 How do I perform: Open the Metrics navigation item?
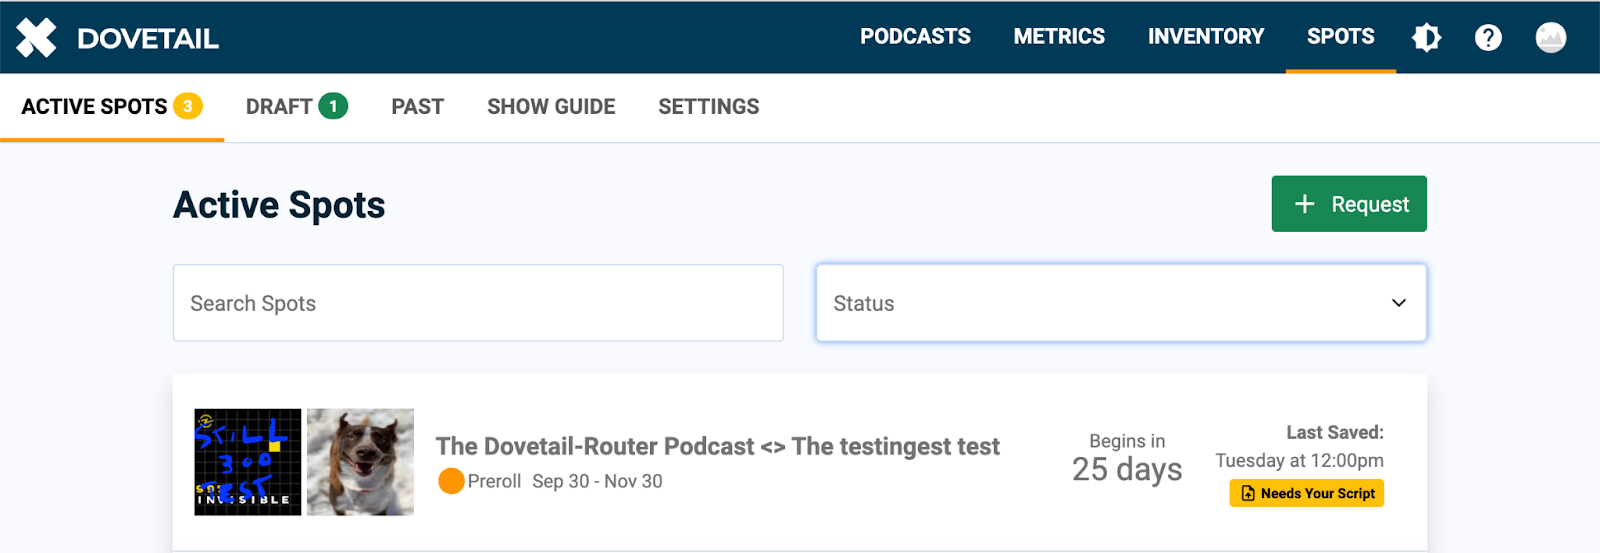tap(1059, 37)
